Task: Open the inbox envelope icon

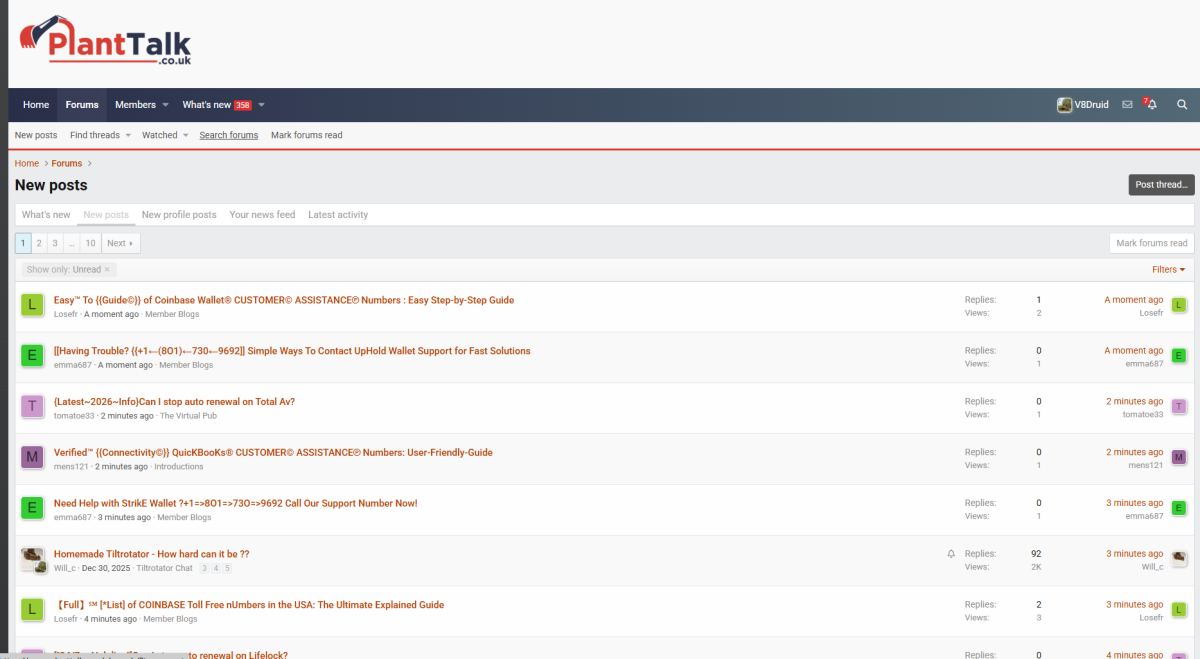Action: point(1127,105)
